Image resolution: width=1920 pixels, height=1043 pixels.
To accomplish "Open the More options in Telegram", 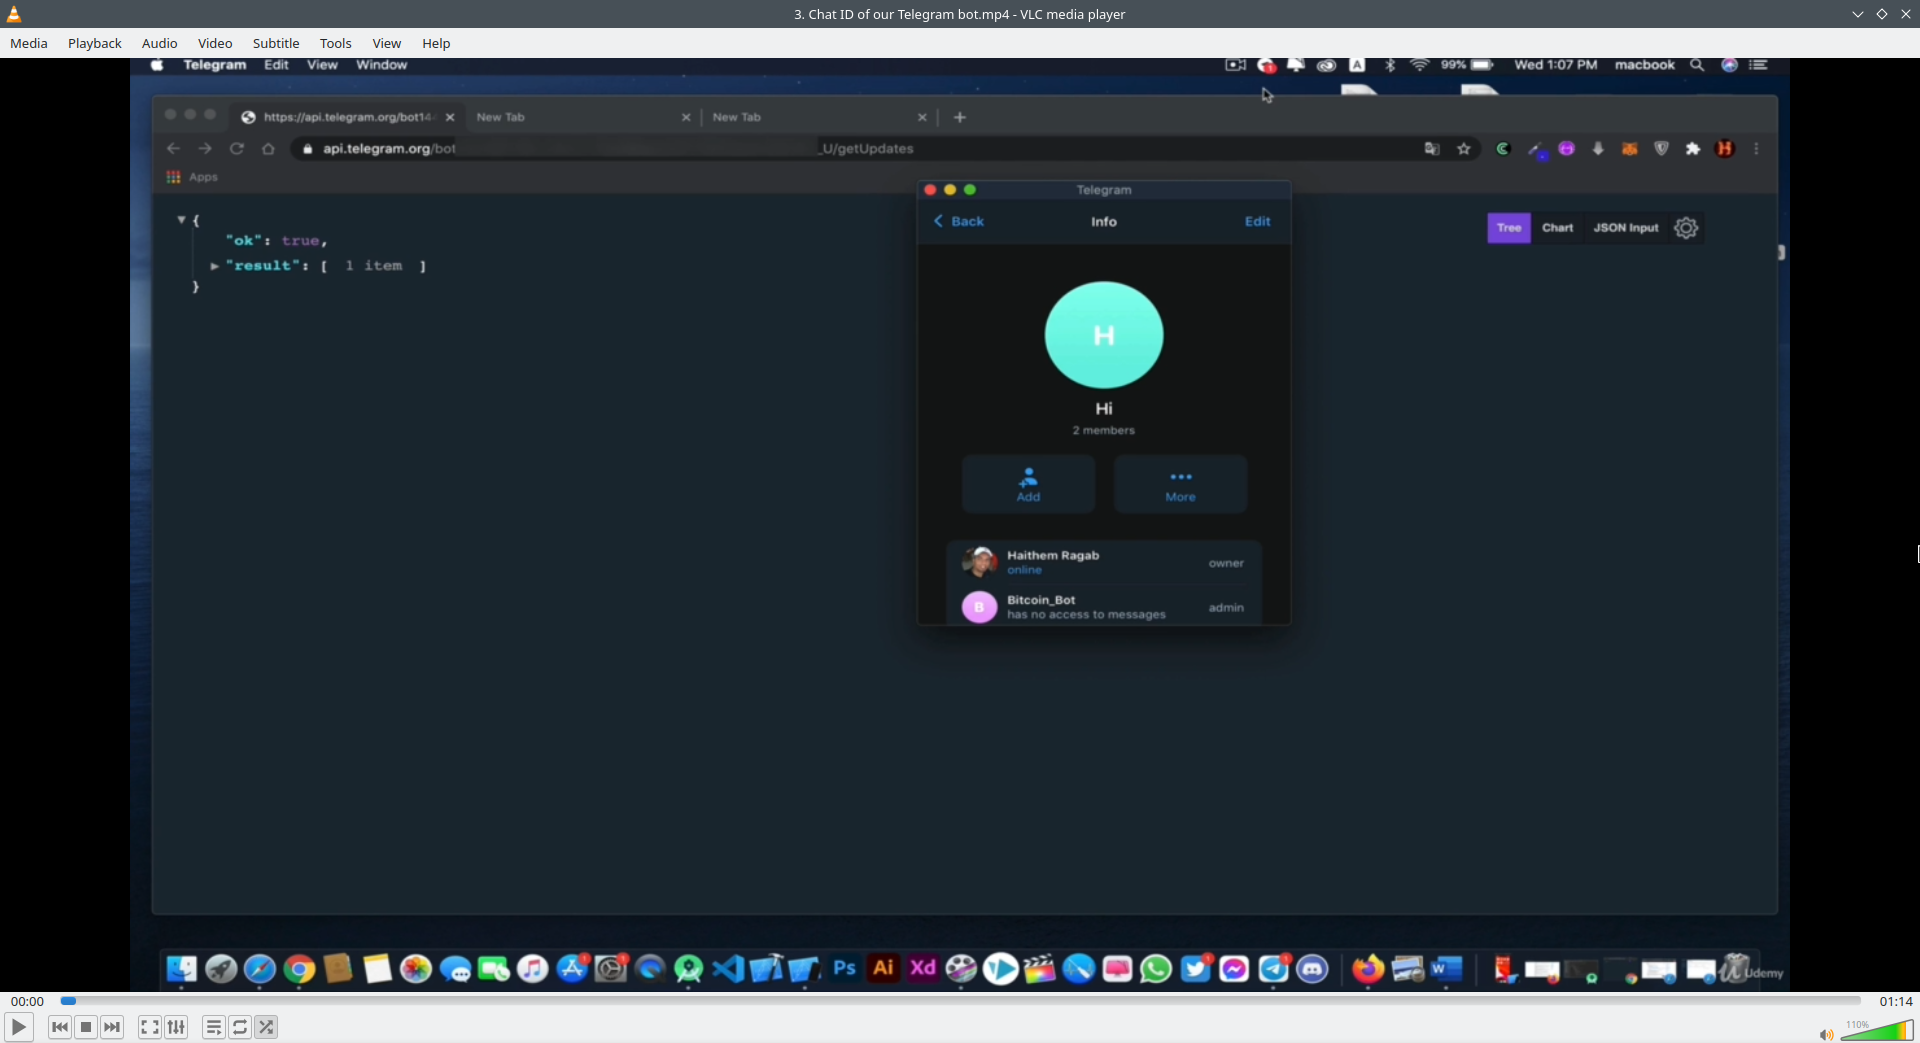I will tap(1181, 484).
